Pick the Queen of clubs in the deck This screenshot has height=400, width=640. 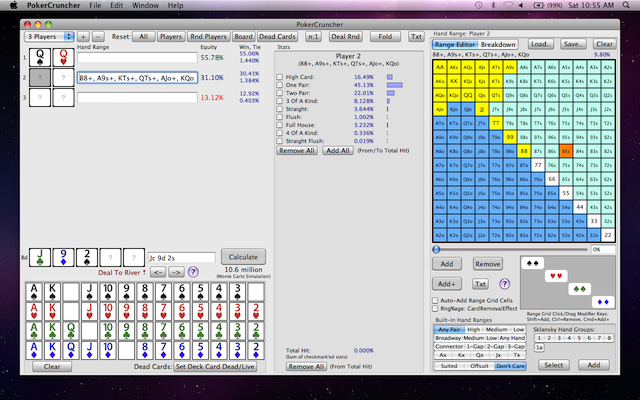(x=71, y=331)
